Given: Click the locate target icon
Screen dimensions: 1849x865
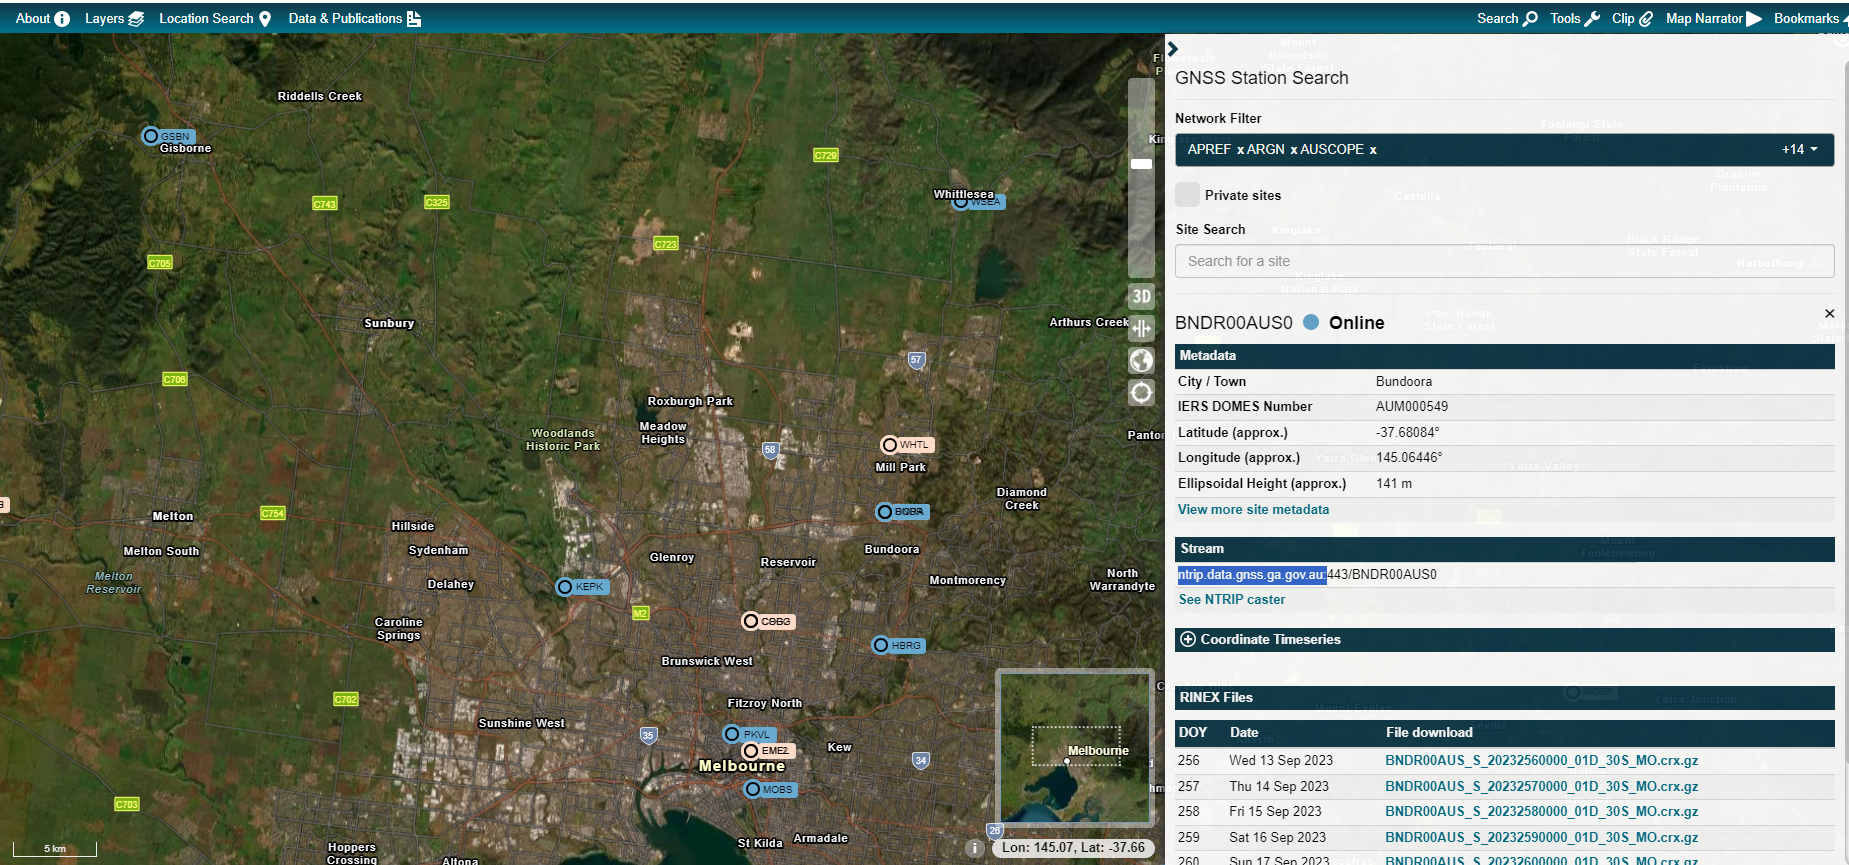Looking at the screenshot, I should click(x=1141, y=393).
